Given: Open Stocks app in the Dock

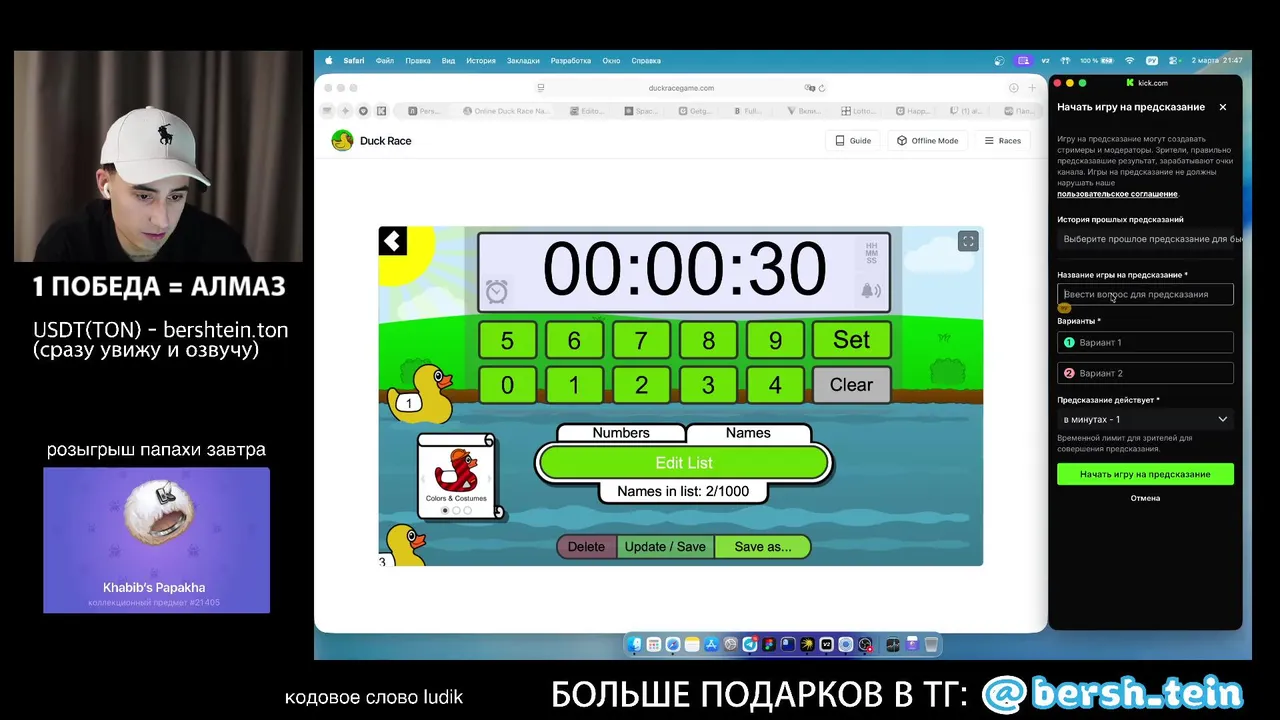Looking at the screenshot, I should [893, 644].
